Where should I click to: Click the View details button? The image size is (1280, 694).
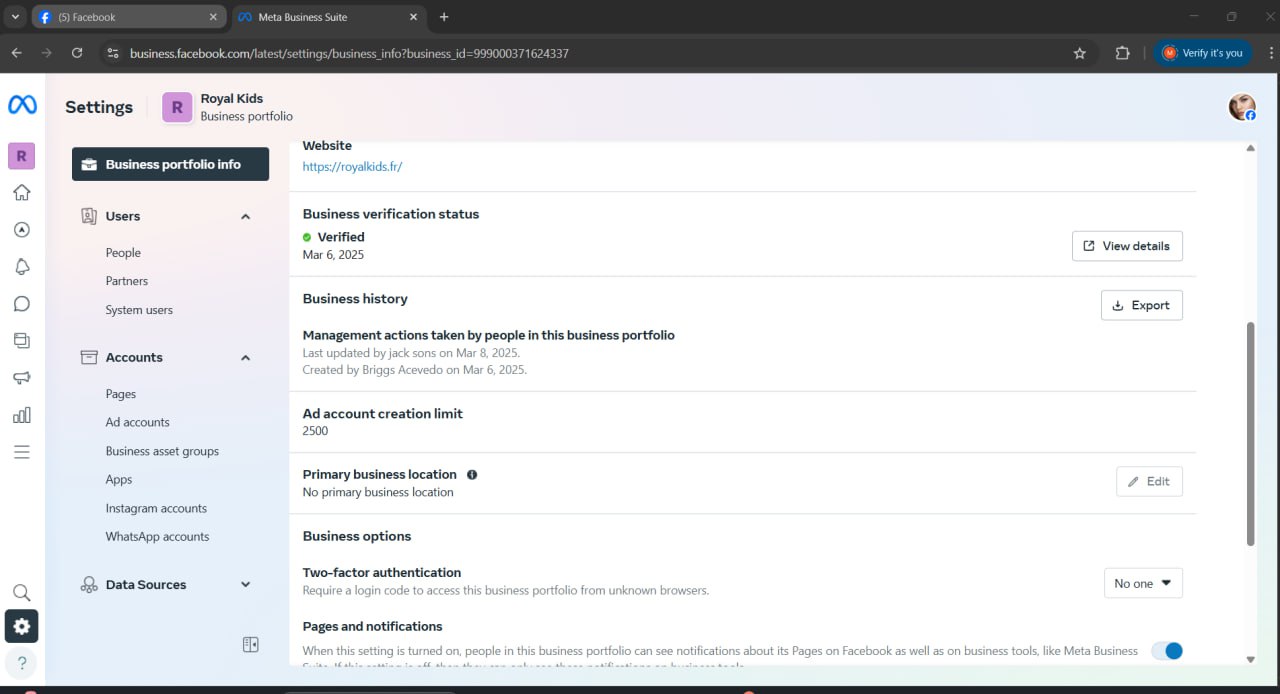point(1127,246)
